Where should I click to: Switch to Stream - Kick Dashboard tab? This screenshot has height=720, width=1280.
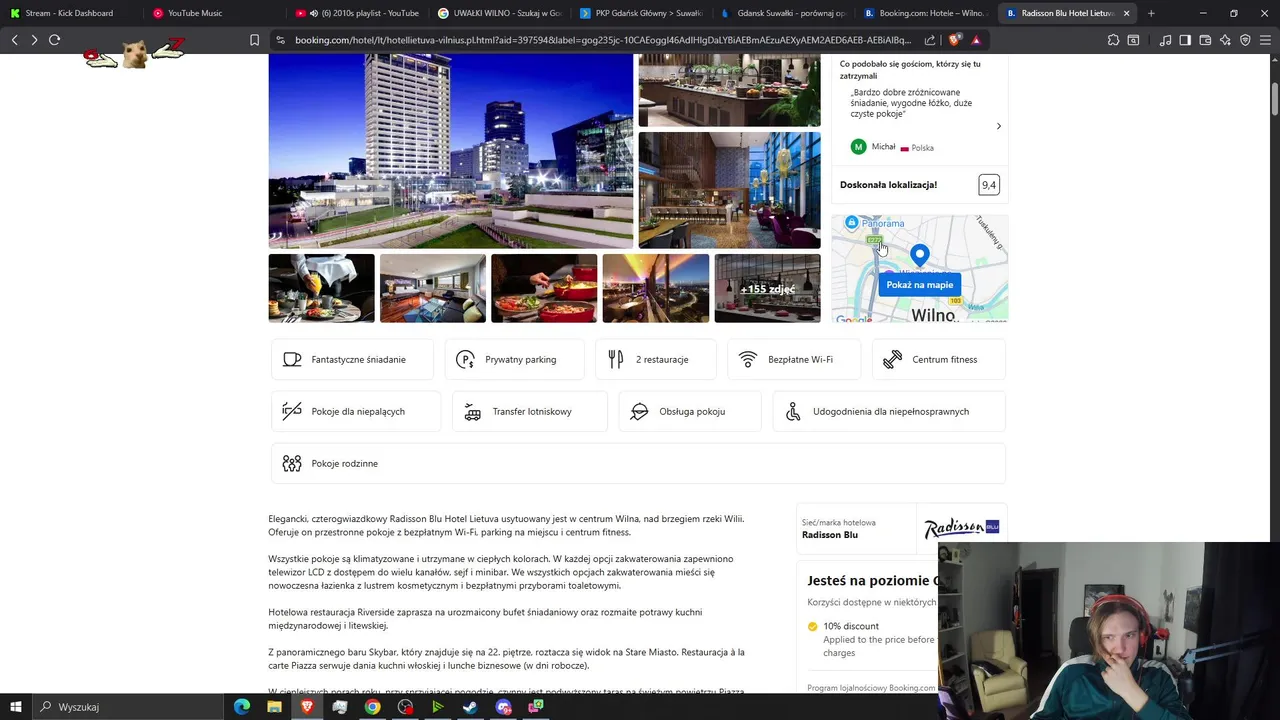[70, 13]
